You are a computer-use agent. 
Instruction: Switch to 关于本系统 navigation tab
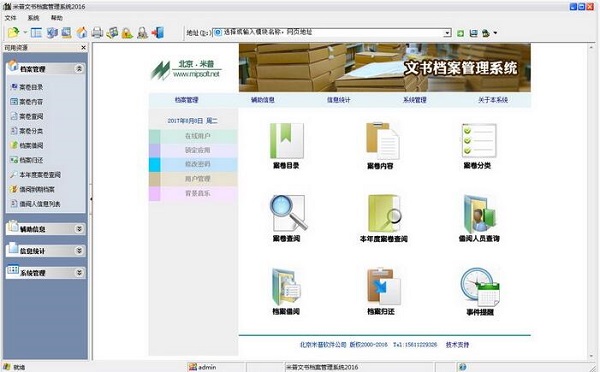(x=493, y=100)
